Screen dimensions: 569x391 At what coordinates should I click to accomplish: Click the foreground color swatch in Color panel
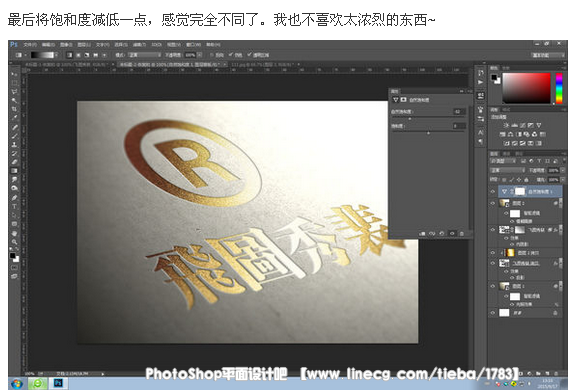pos(494,77)
